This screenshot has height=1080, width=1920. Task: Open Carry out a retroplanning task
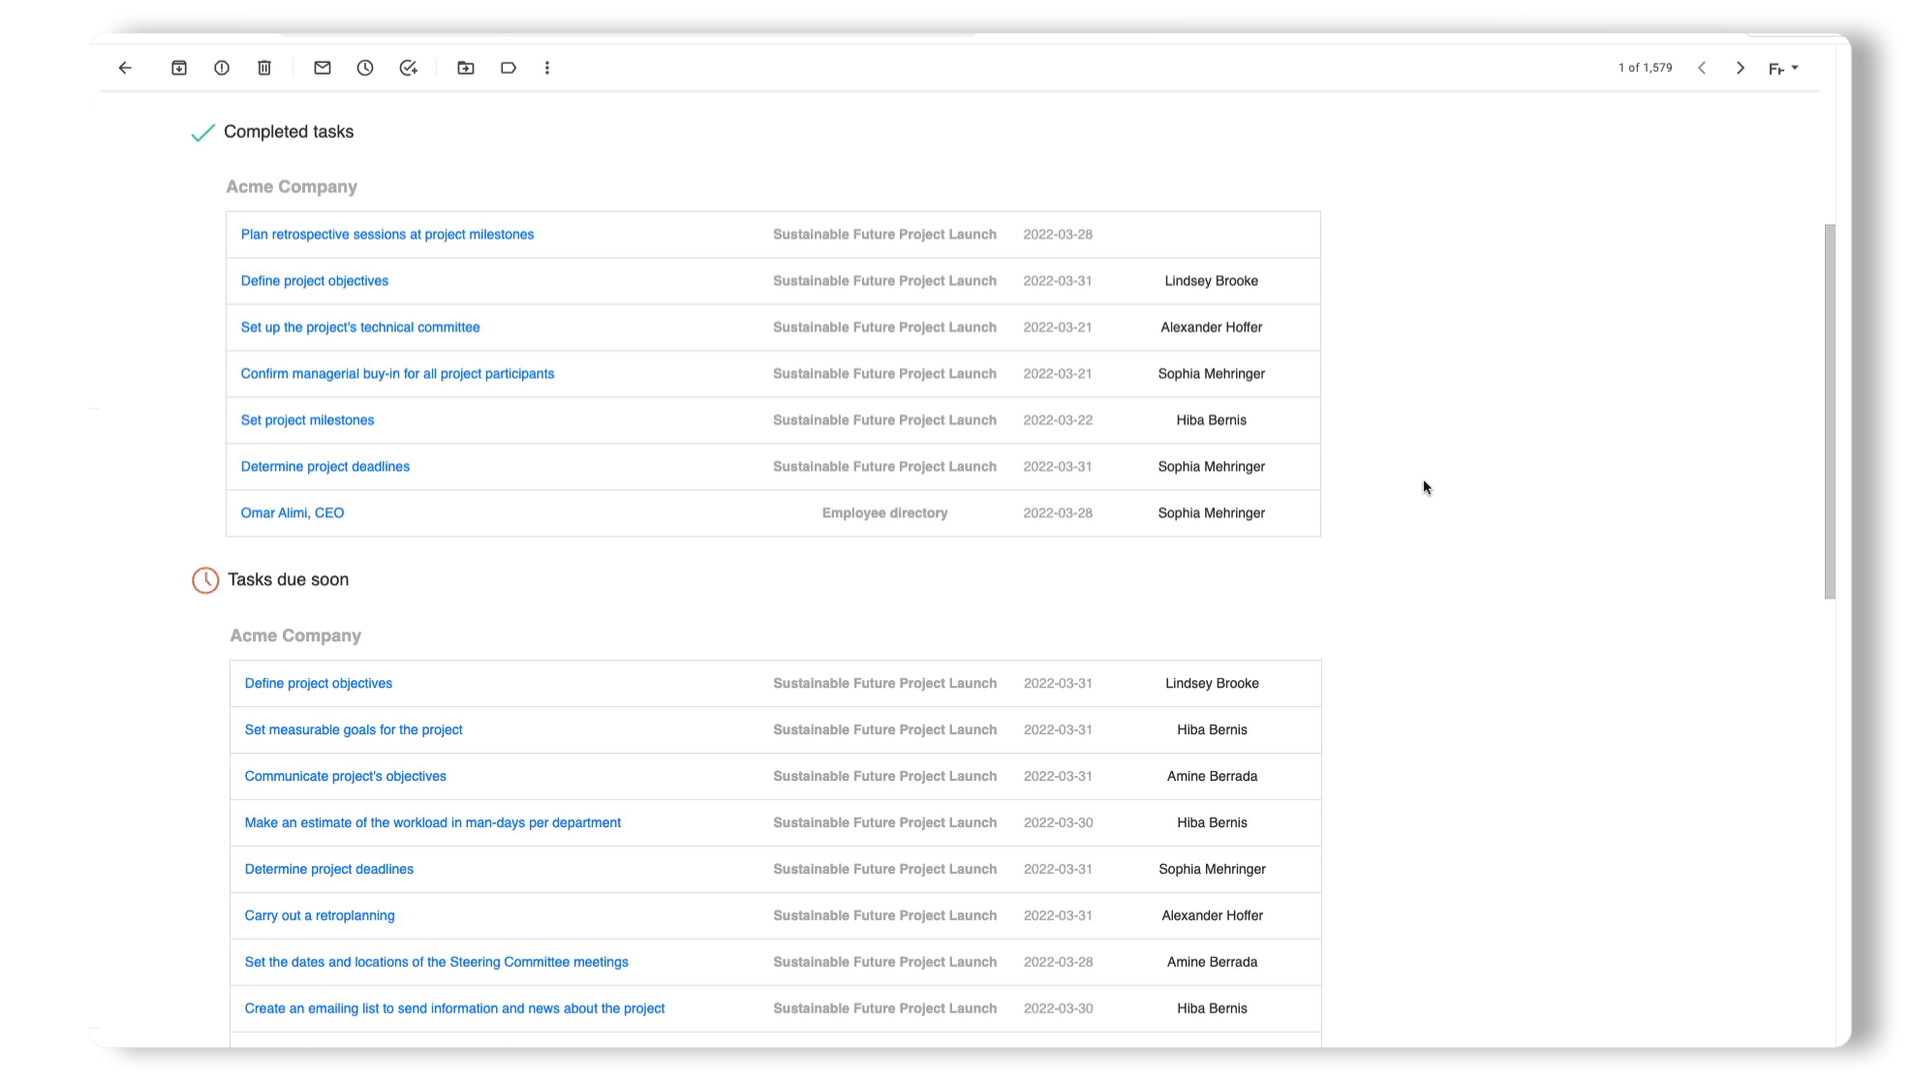tap(319, 916)
